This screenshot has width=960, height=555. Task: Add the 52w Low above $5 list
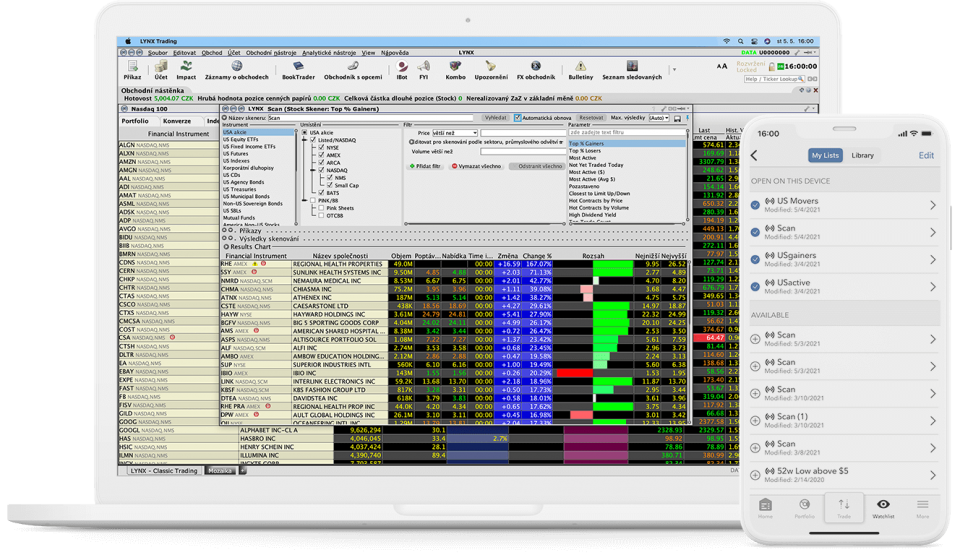tap(755, 475)
